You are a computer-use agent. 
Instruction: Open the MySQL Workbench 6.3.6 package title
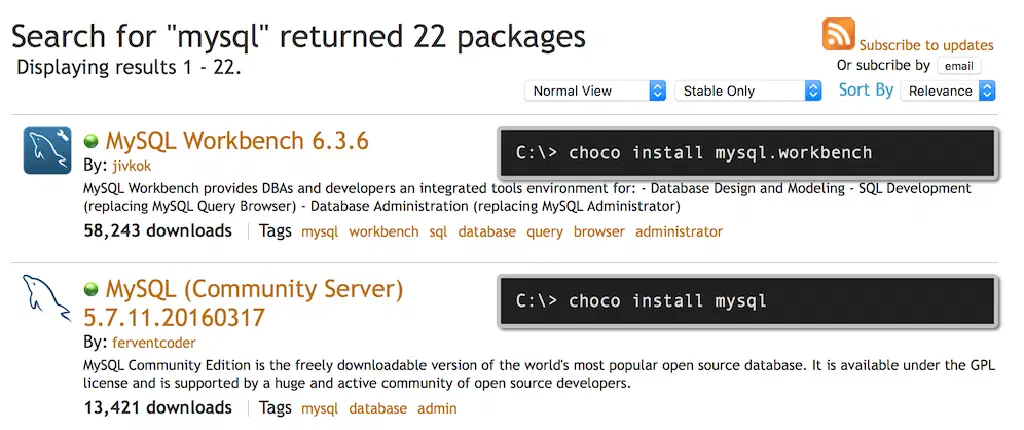point(237,141)
